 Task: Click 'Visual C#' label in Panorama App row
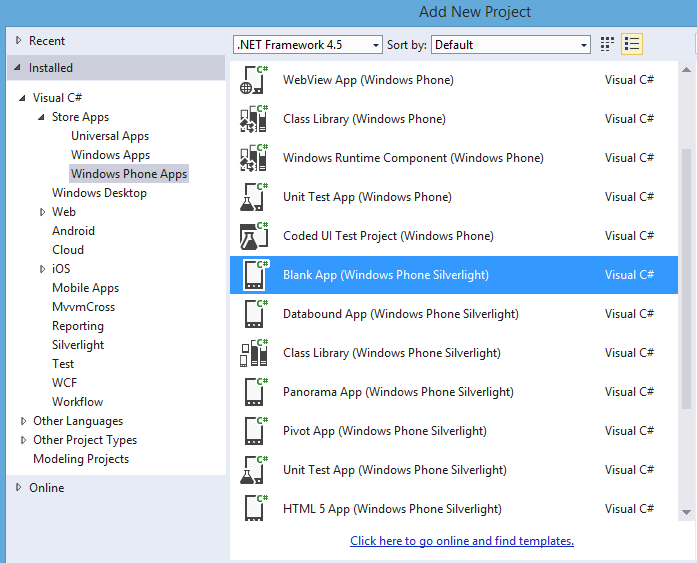(x=629, y=392)
